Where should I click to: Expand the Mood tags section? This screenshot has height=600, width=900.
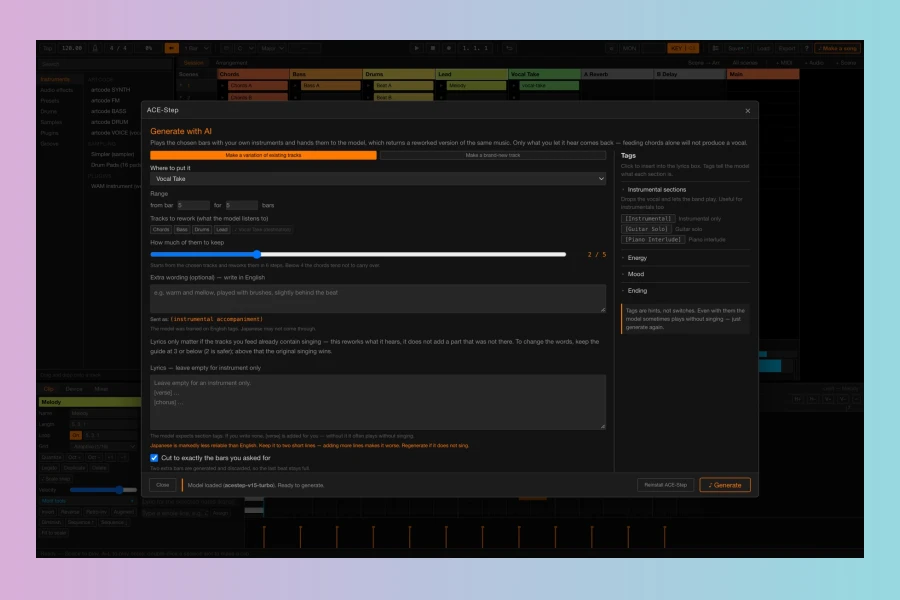pos(635,274)
